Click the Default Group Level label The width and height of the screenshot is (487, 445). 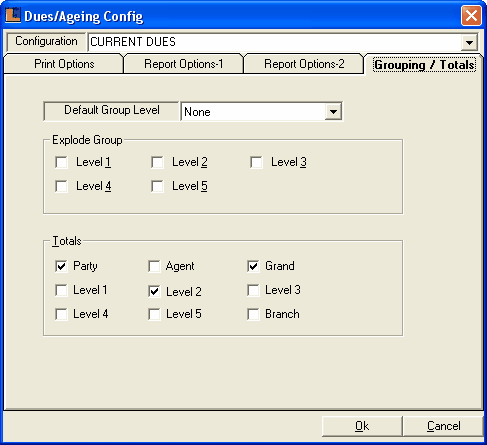click(x=112, y=110)
